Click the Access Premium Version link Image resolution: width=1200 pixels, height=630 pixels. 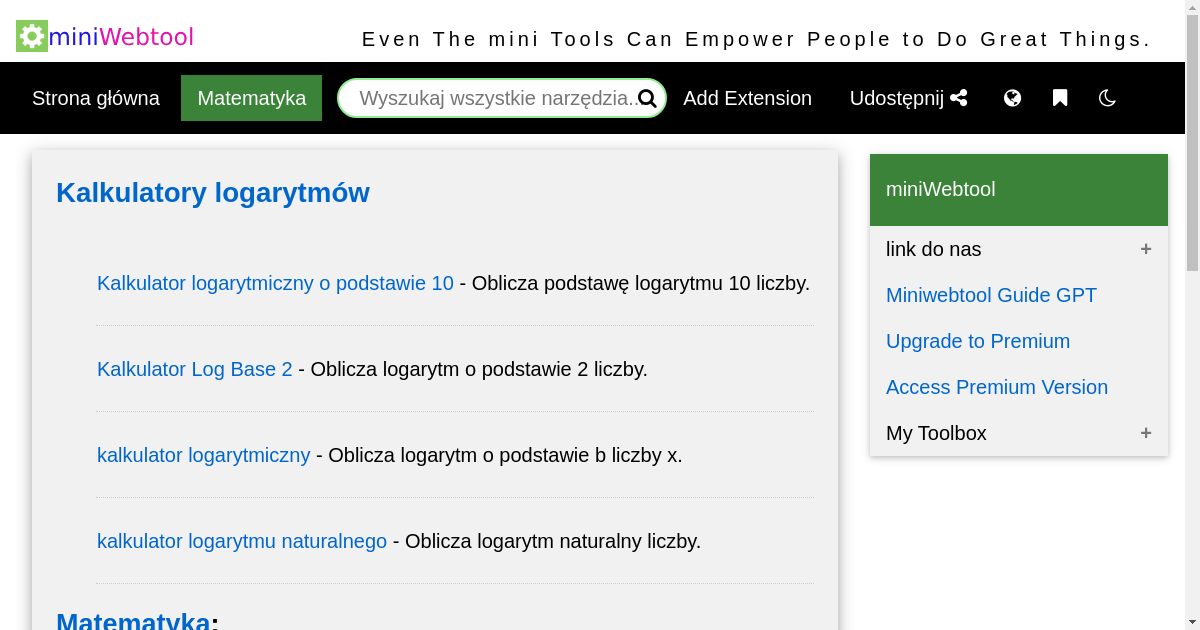tap(996, 387)
